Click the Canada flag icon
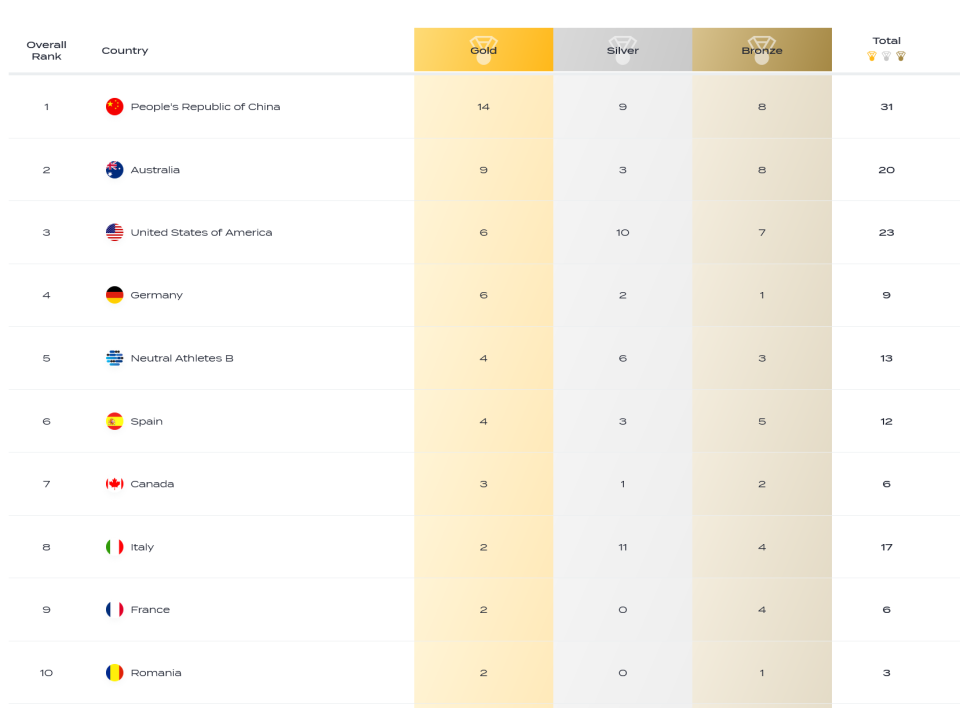 [x=114, y=484]
